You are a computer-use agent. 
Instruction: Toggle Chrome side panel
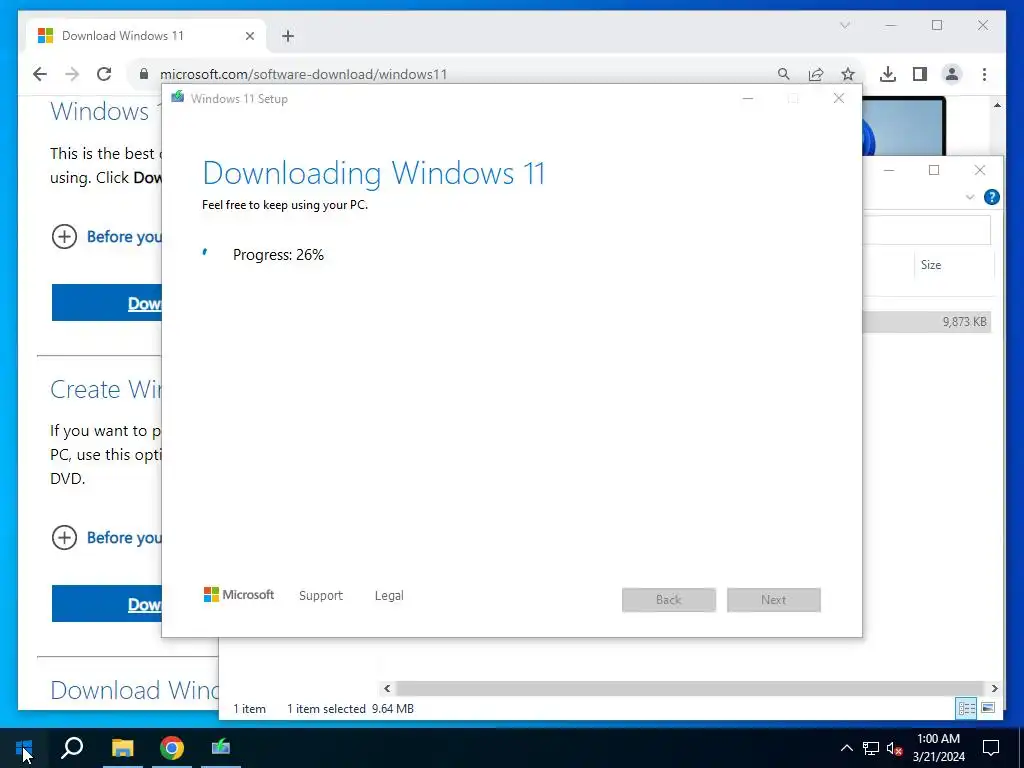pyautogui.click(x=920, y=74)
